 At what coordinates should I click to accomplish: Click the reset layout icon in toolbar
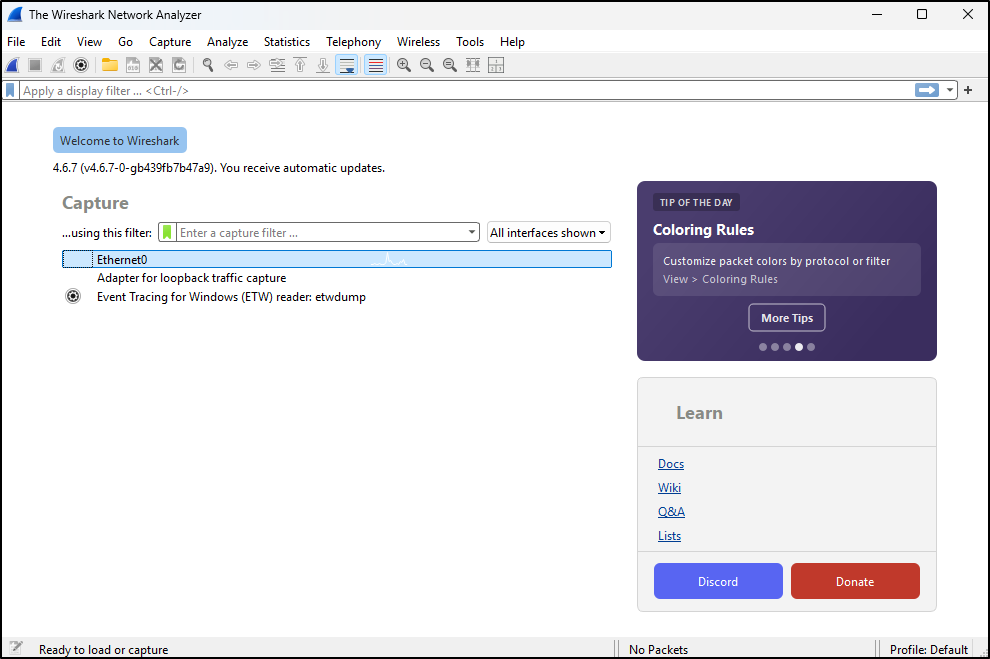(496, 65)
